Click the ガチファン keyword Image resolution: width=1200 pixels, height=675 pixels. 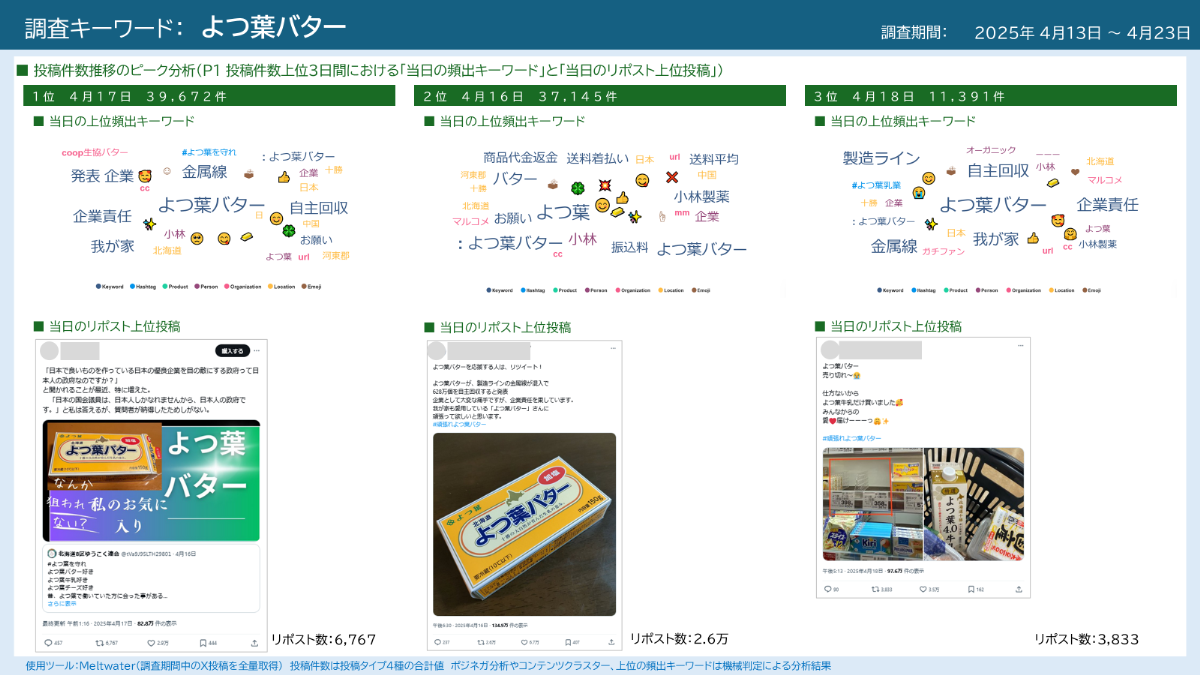click(x=943, y=251)
